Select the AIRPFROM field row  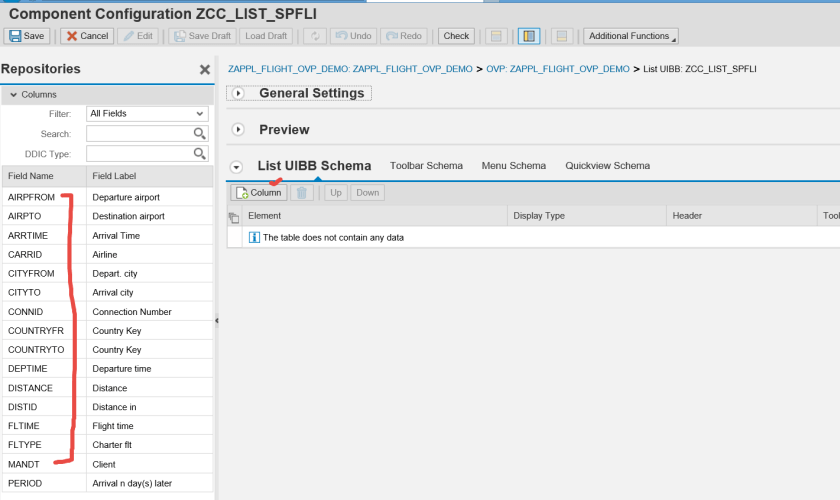click(108, 197)
